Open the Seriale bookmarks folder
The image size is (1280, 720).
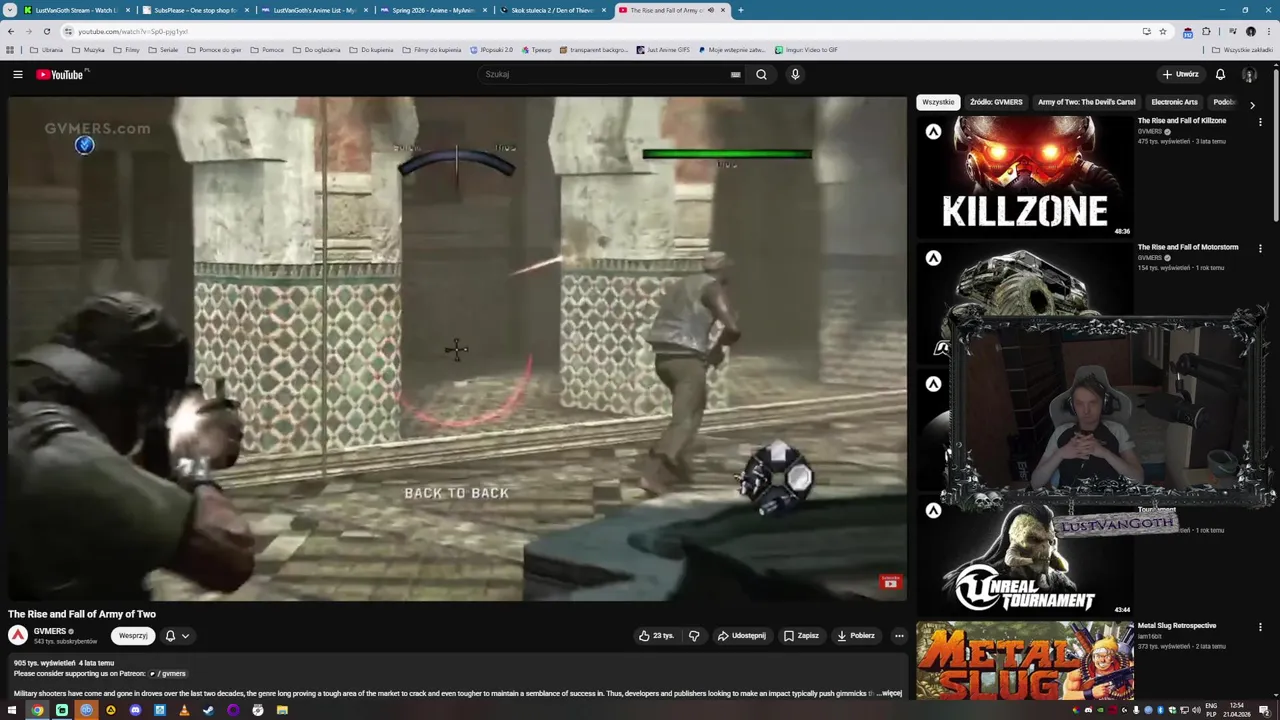point(163,50)
